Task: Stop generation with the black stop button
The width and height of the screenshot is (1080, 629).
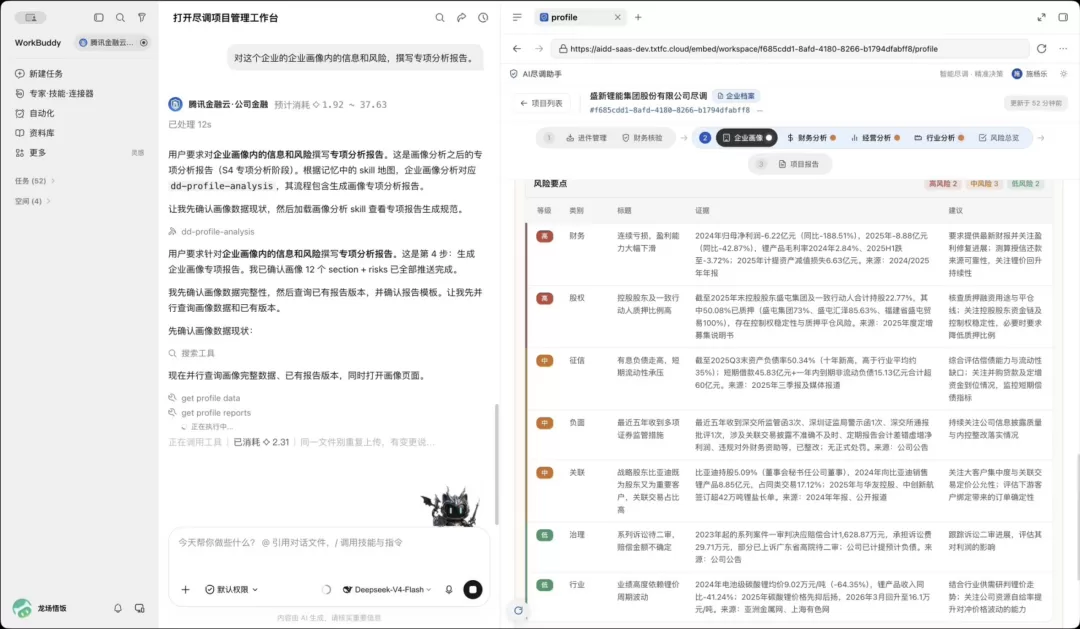Action: tap(472, 590)
